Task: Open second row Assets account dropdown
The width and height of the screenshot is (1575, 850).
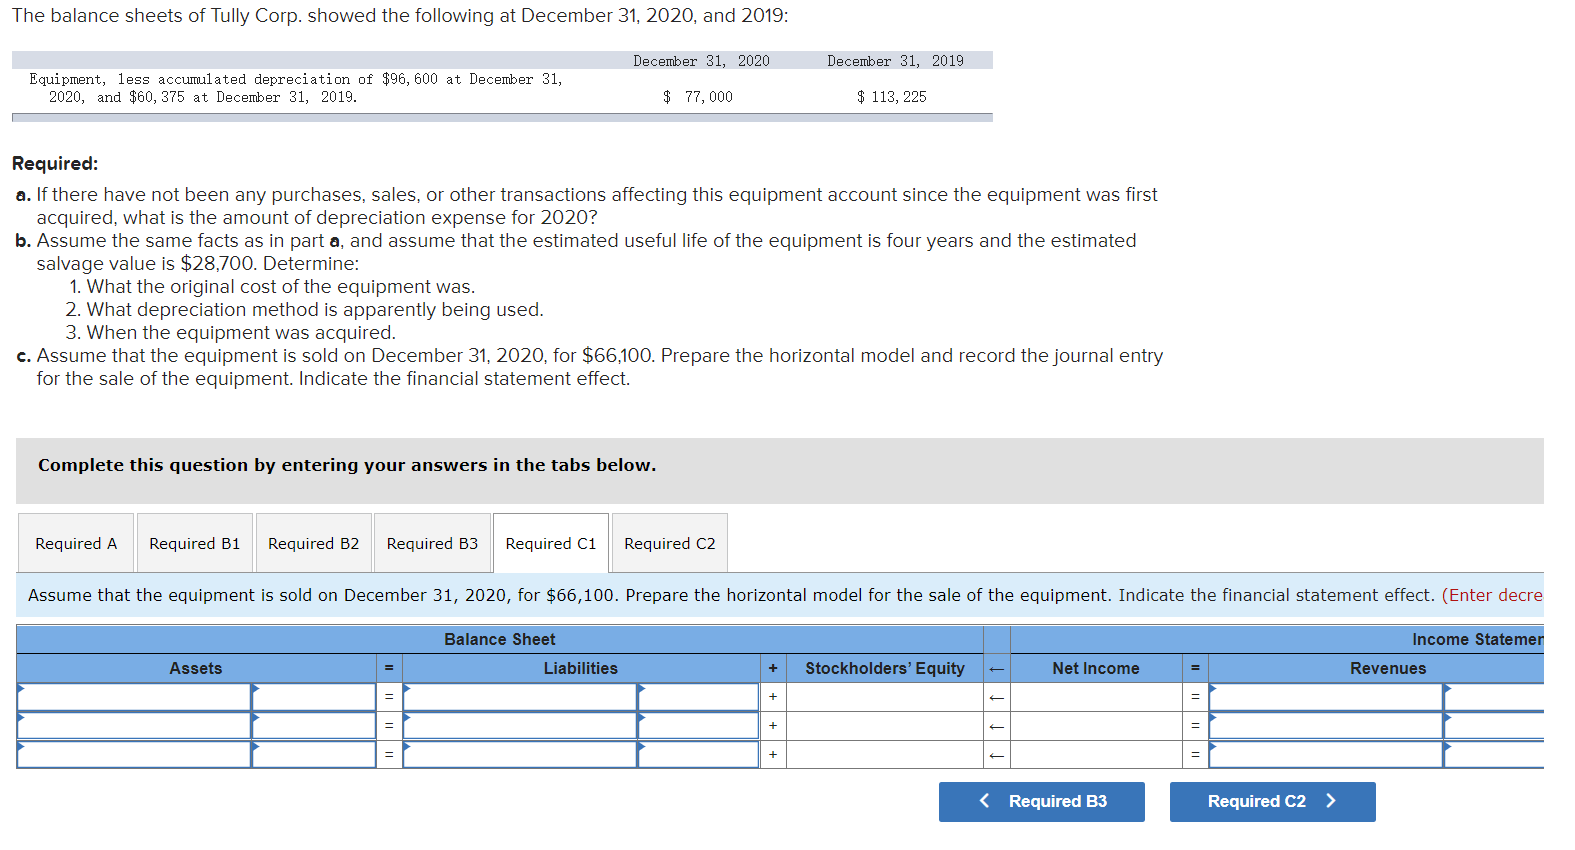Action: click(134, 726)
